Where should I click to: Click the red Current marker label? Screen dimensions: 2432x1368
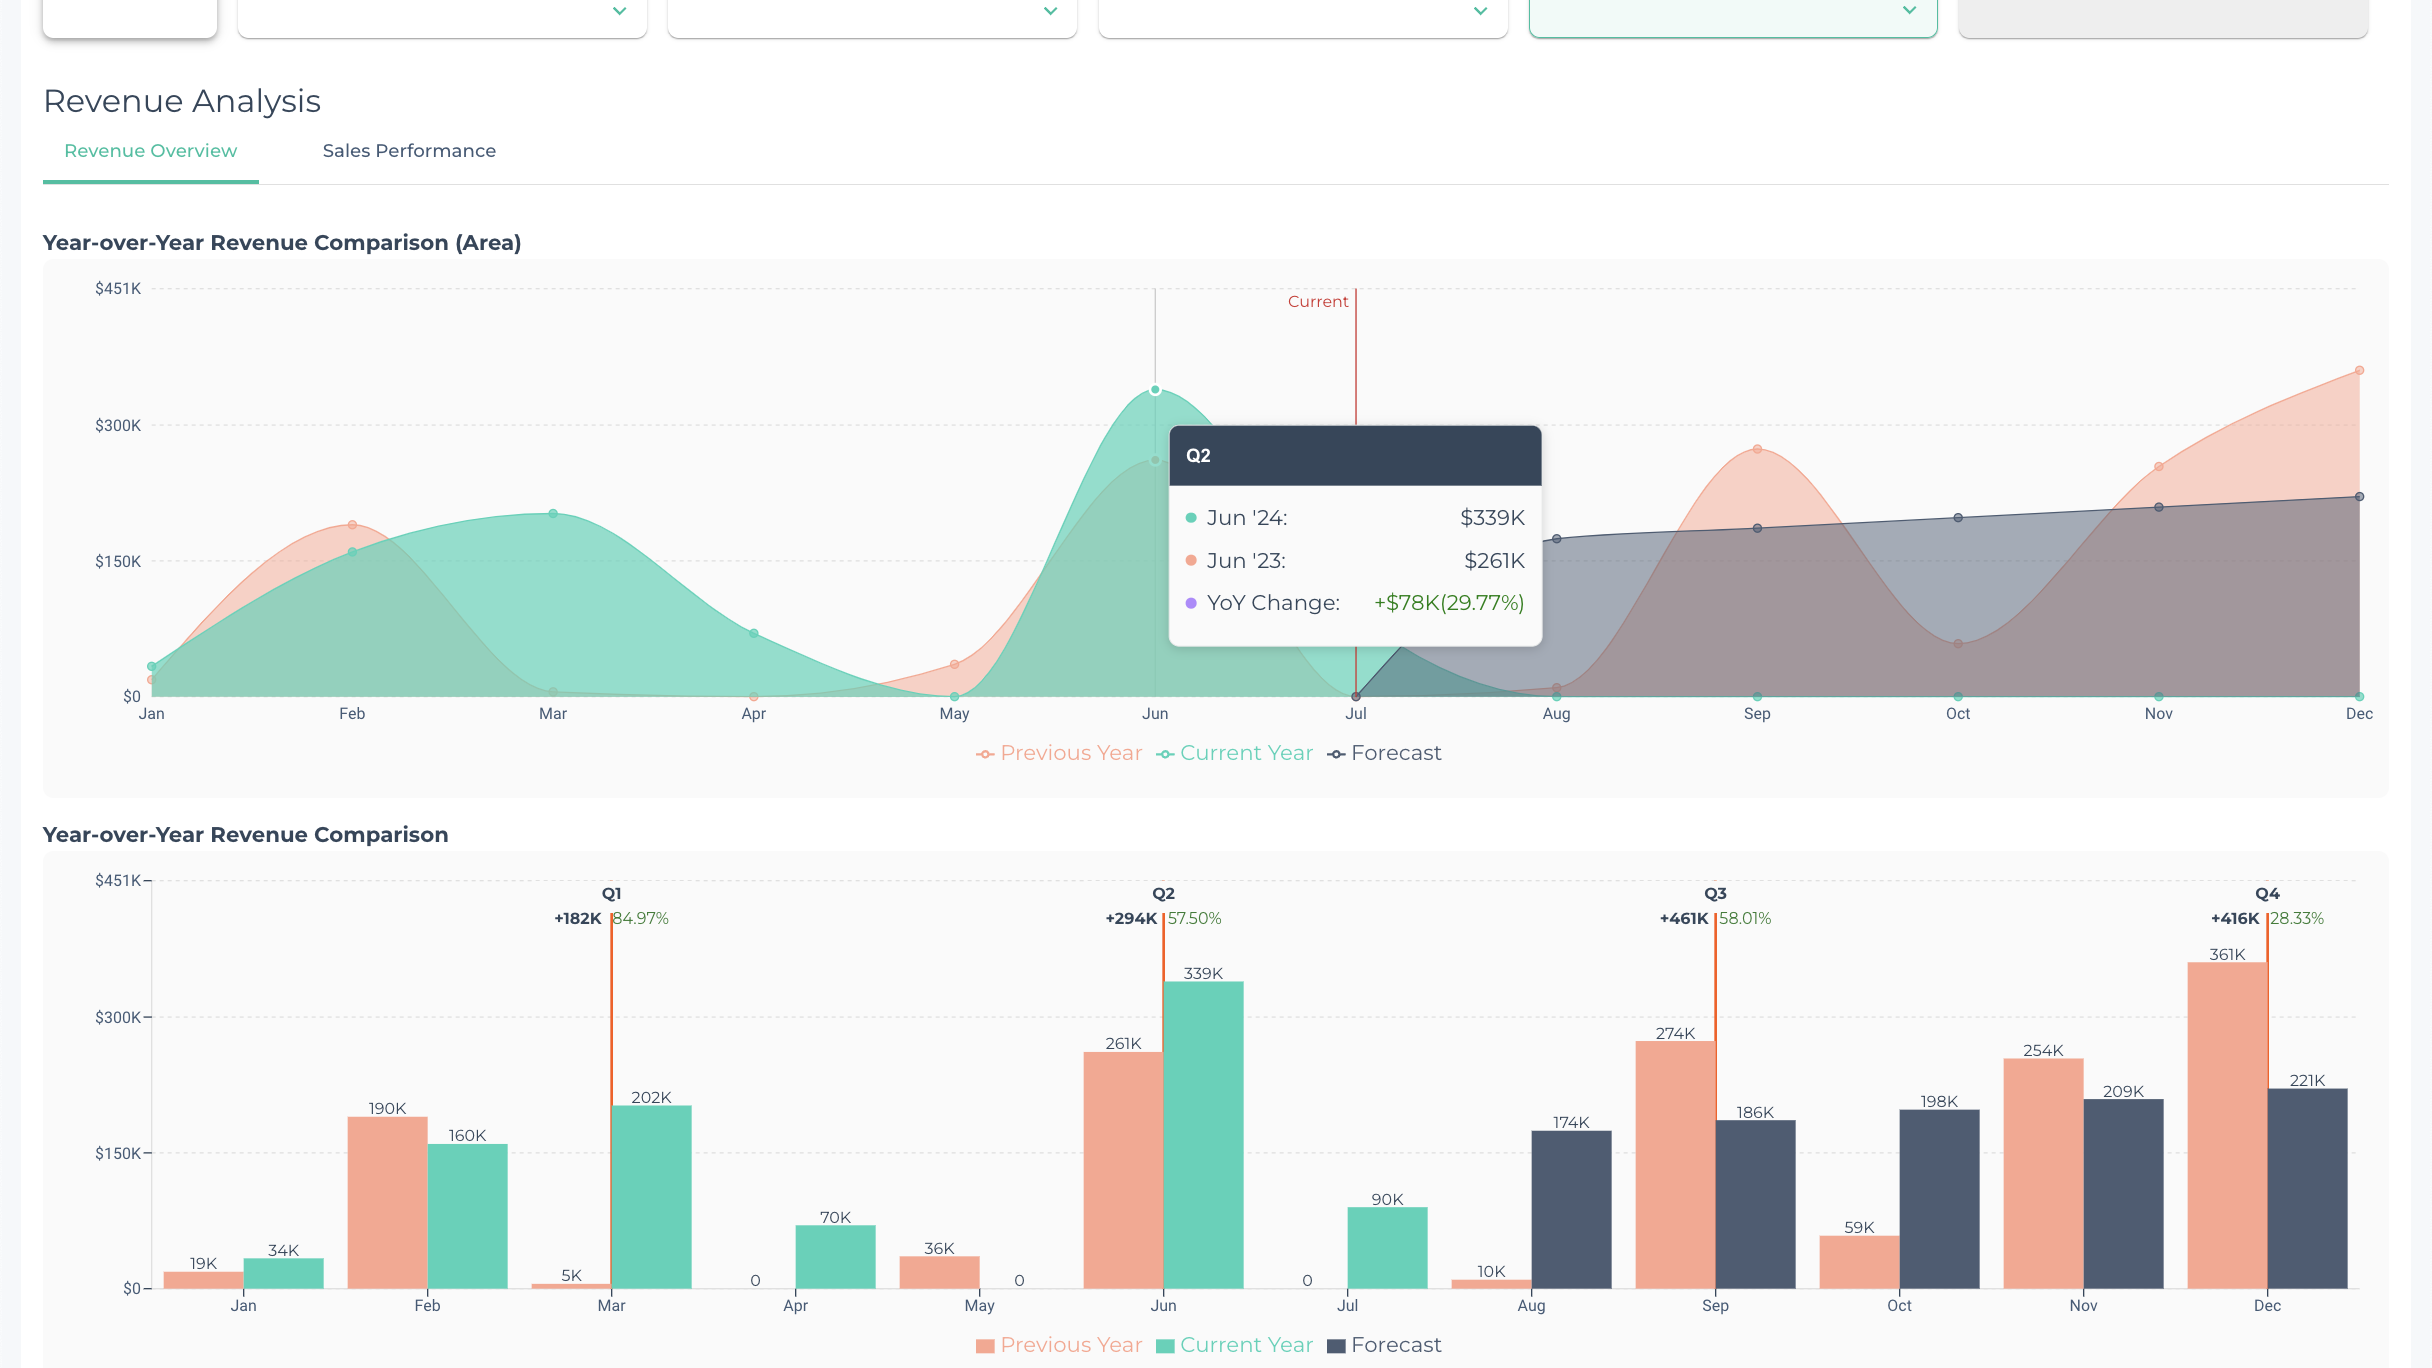click(1318, 301)
